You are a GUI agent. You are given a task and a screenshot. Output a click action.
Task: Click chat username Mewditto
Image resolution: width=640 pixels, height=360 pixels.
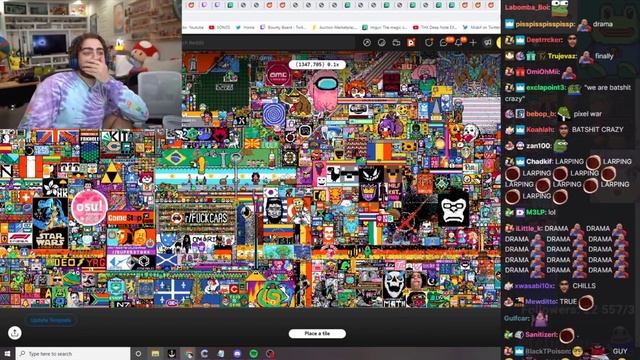[540, 302]
